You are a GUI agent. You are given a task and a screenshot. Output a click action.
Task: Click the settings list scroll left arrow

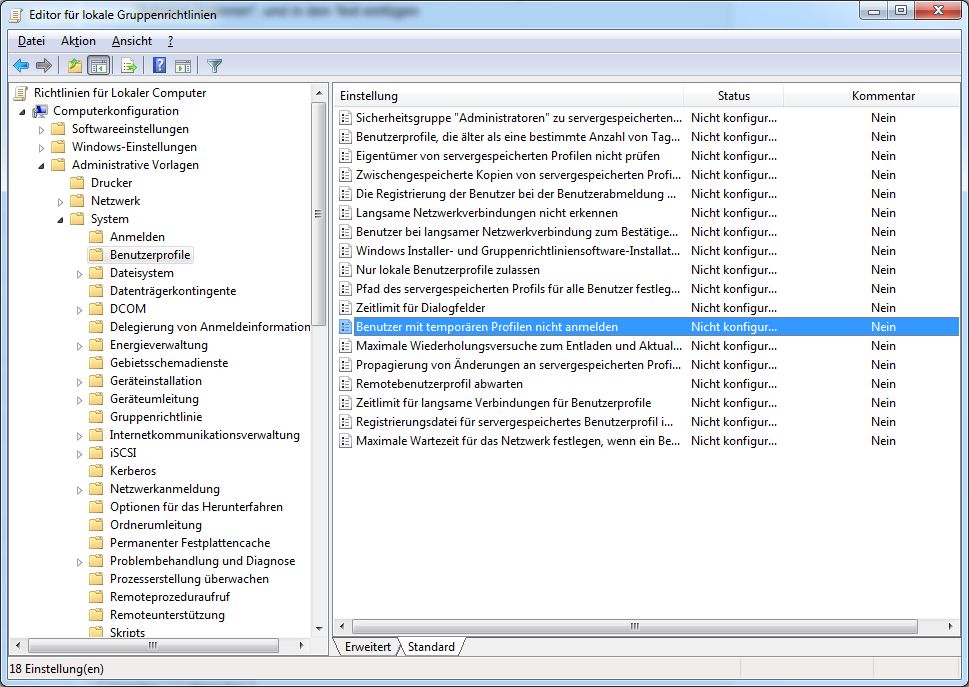pyautogui.click(x=343, y=626)
